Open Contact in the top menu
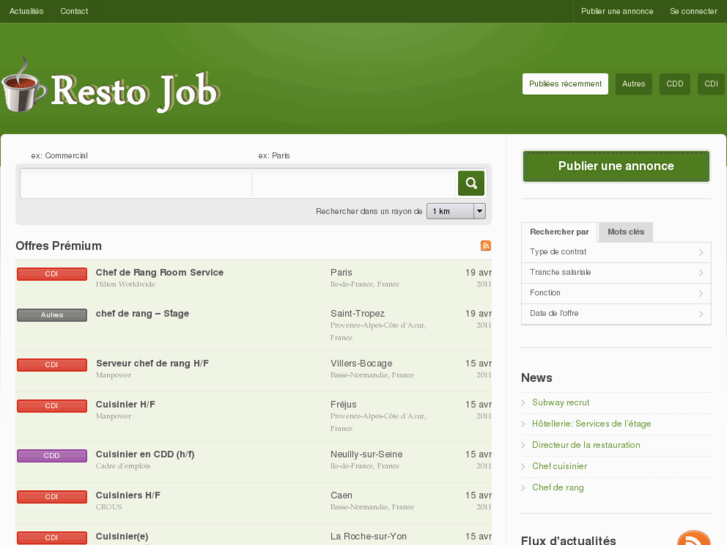727x545 pixels. (x=74, y=11)
